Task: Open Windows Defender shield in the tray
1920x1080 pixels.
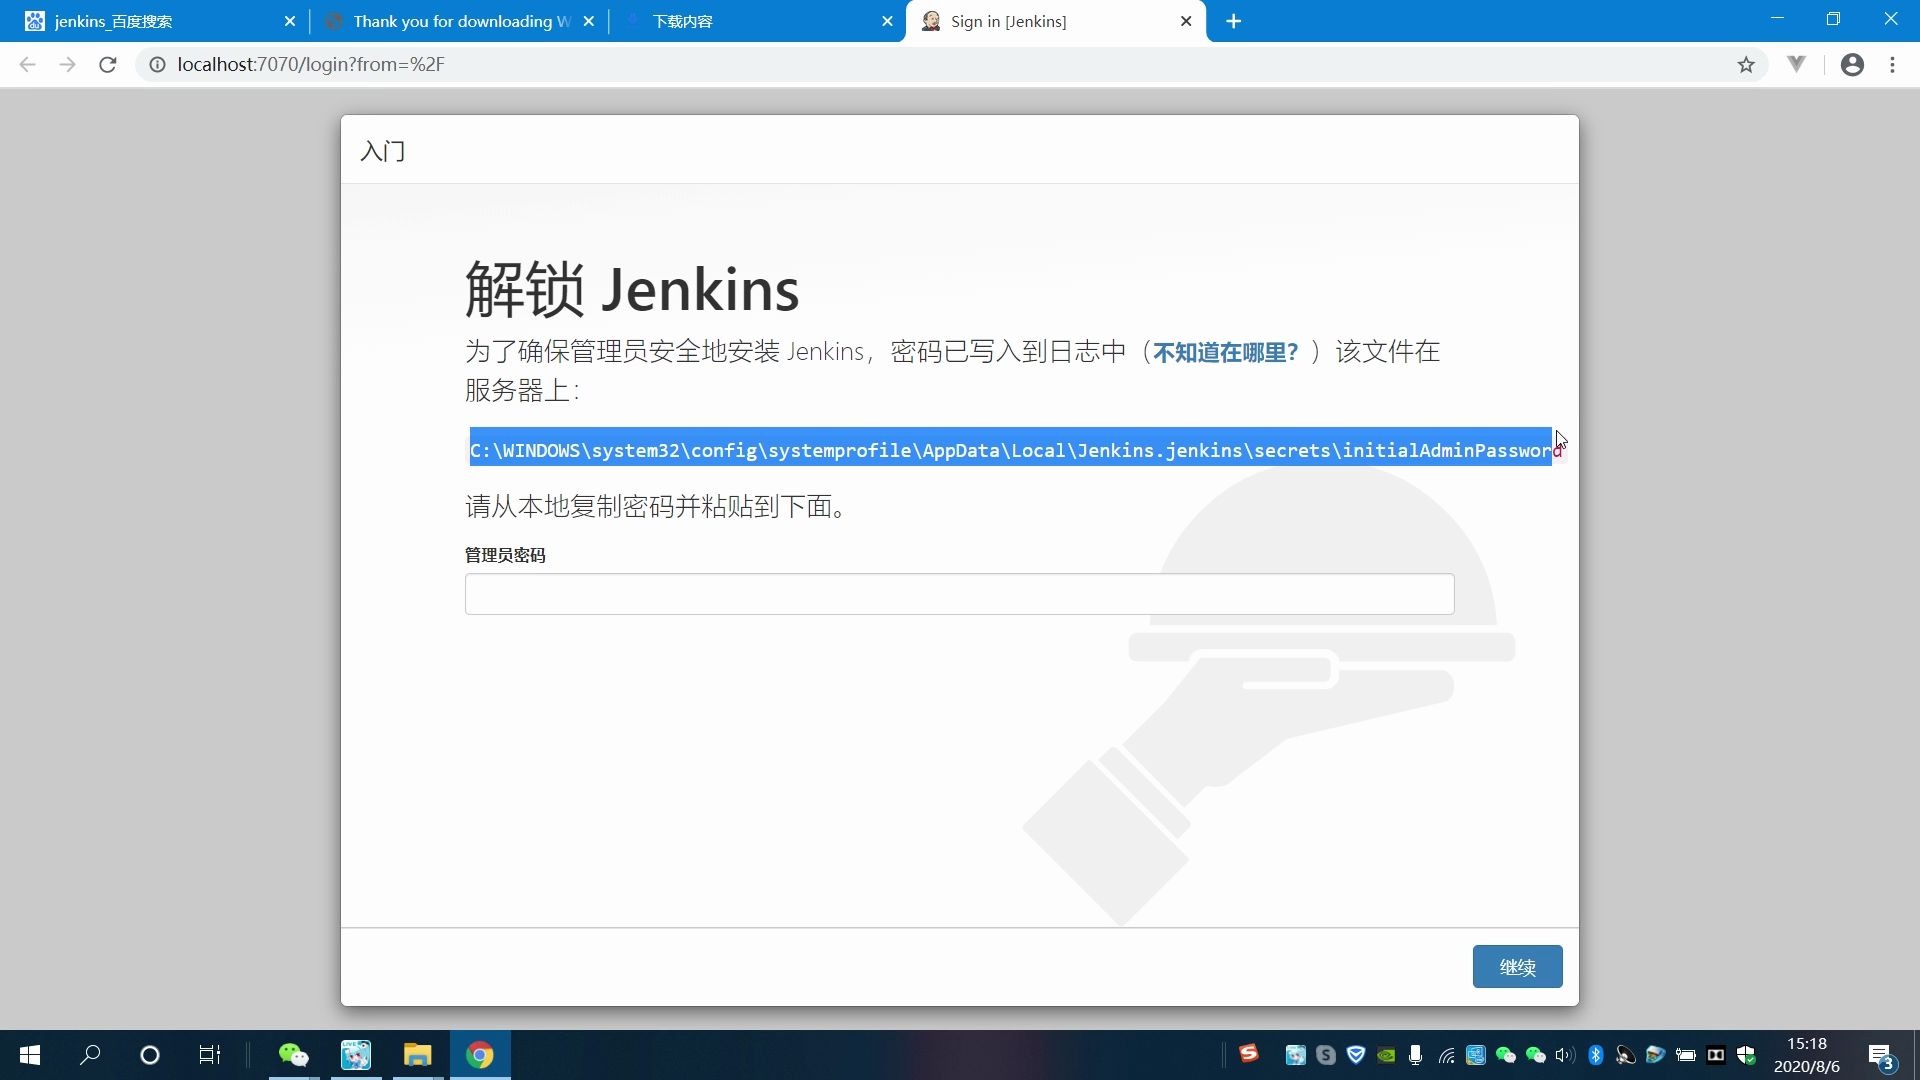Action: (1747, 1055)
